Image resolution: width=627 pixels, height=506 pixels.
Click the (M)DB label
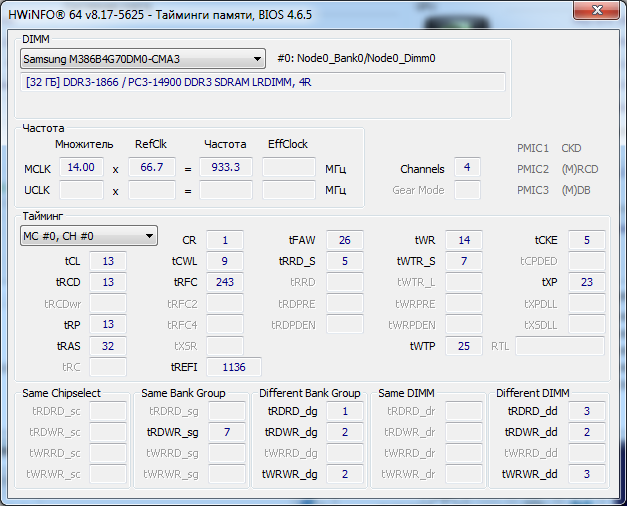point(576,190)
